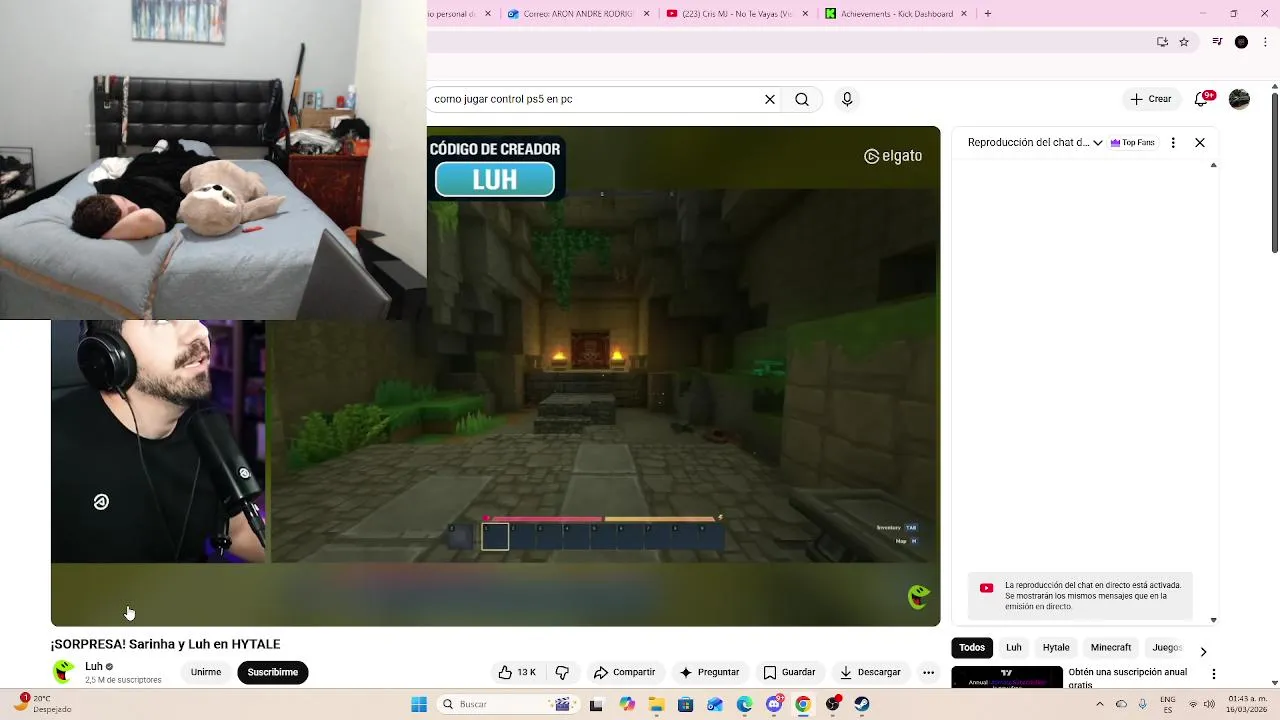This screenshot has width=1280, height=720.
Task: Open more actions ellipsis below video
Action: (928, 672)
